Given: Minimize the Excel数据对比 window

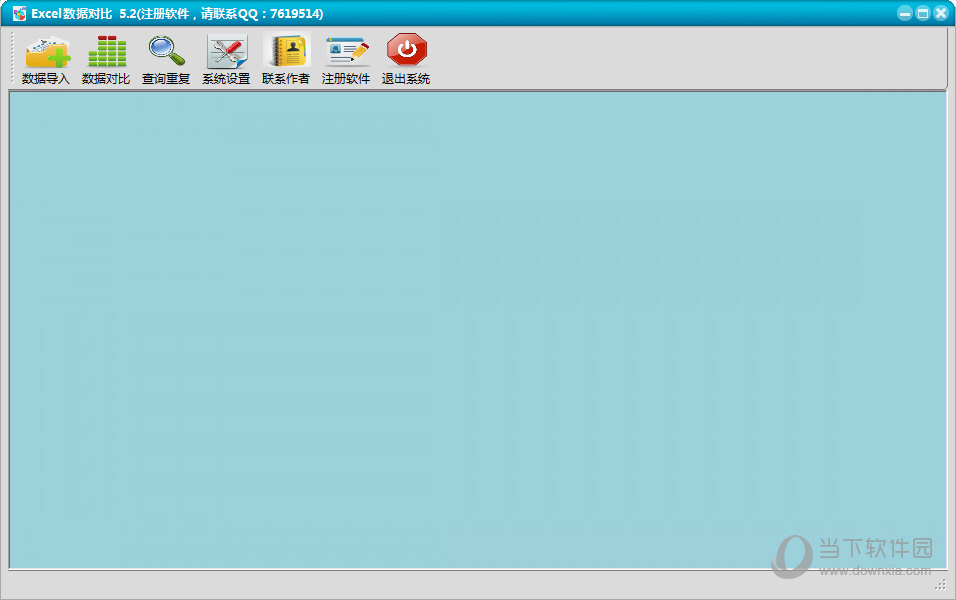Looking at the screenshot, I should 905,13.
